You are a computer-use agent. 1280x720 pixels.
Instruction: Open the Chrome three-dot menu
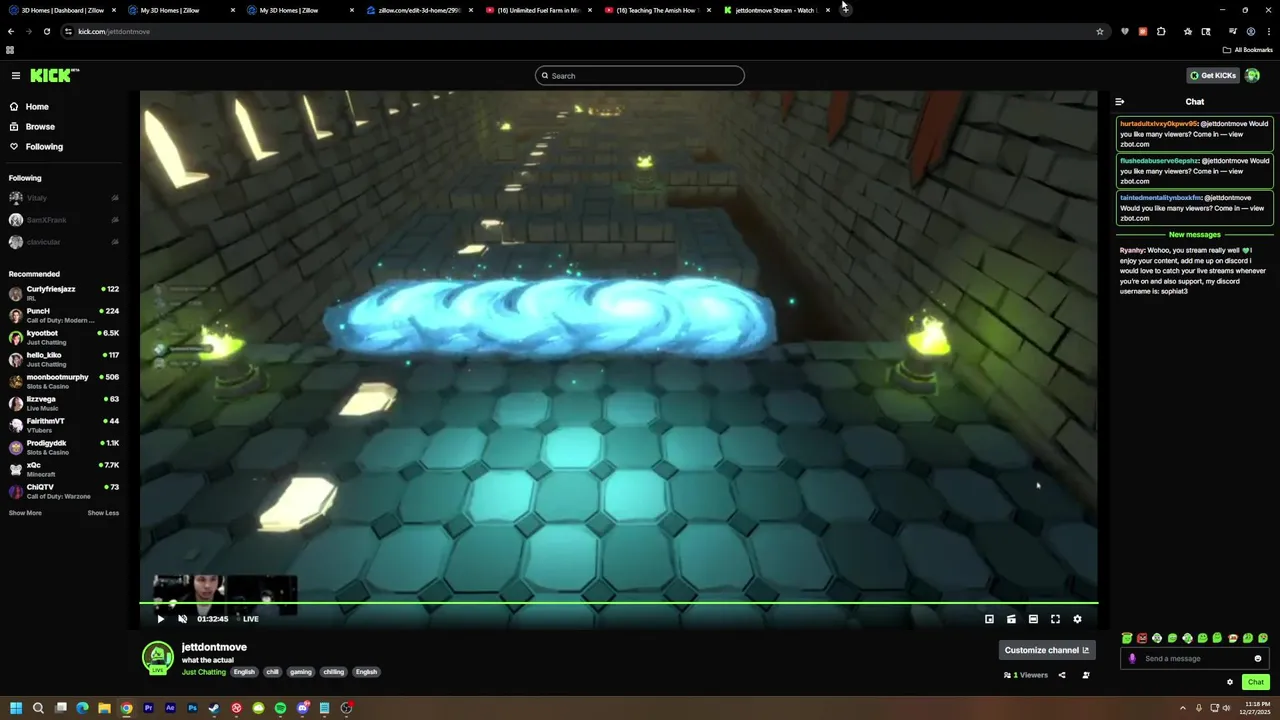pos(1268,31)
